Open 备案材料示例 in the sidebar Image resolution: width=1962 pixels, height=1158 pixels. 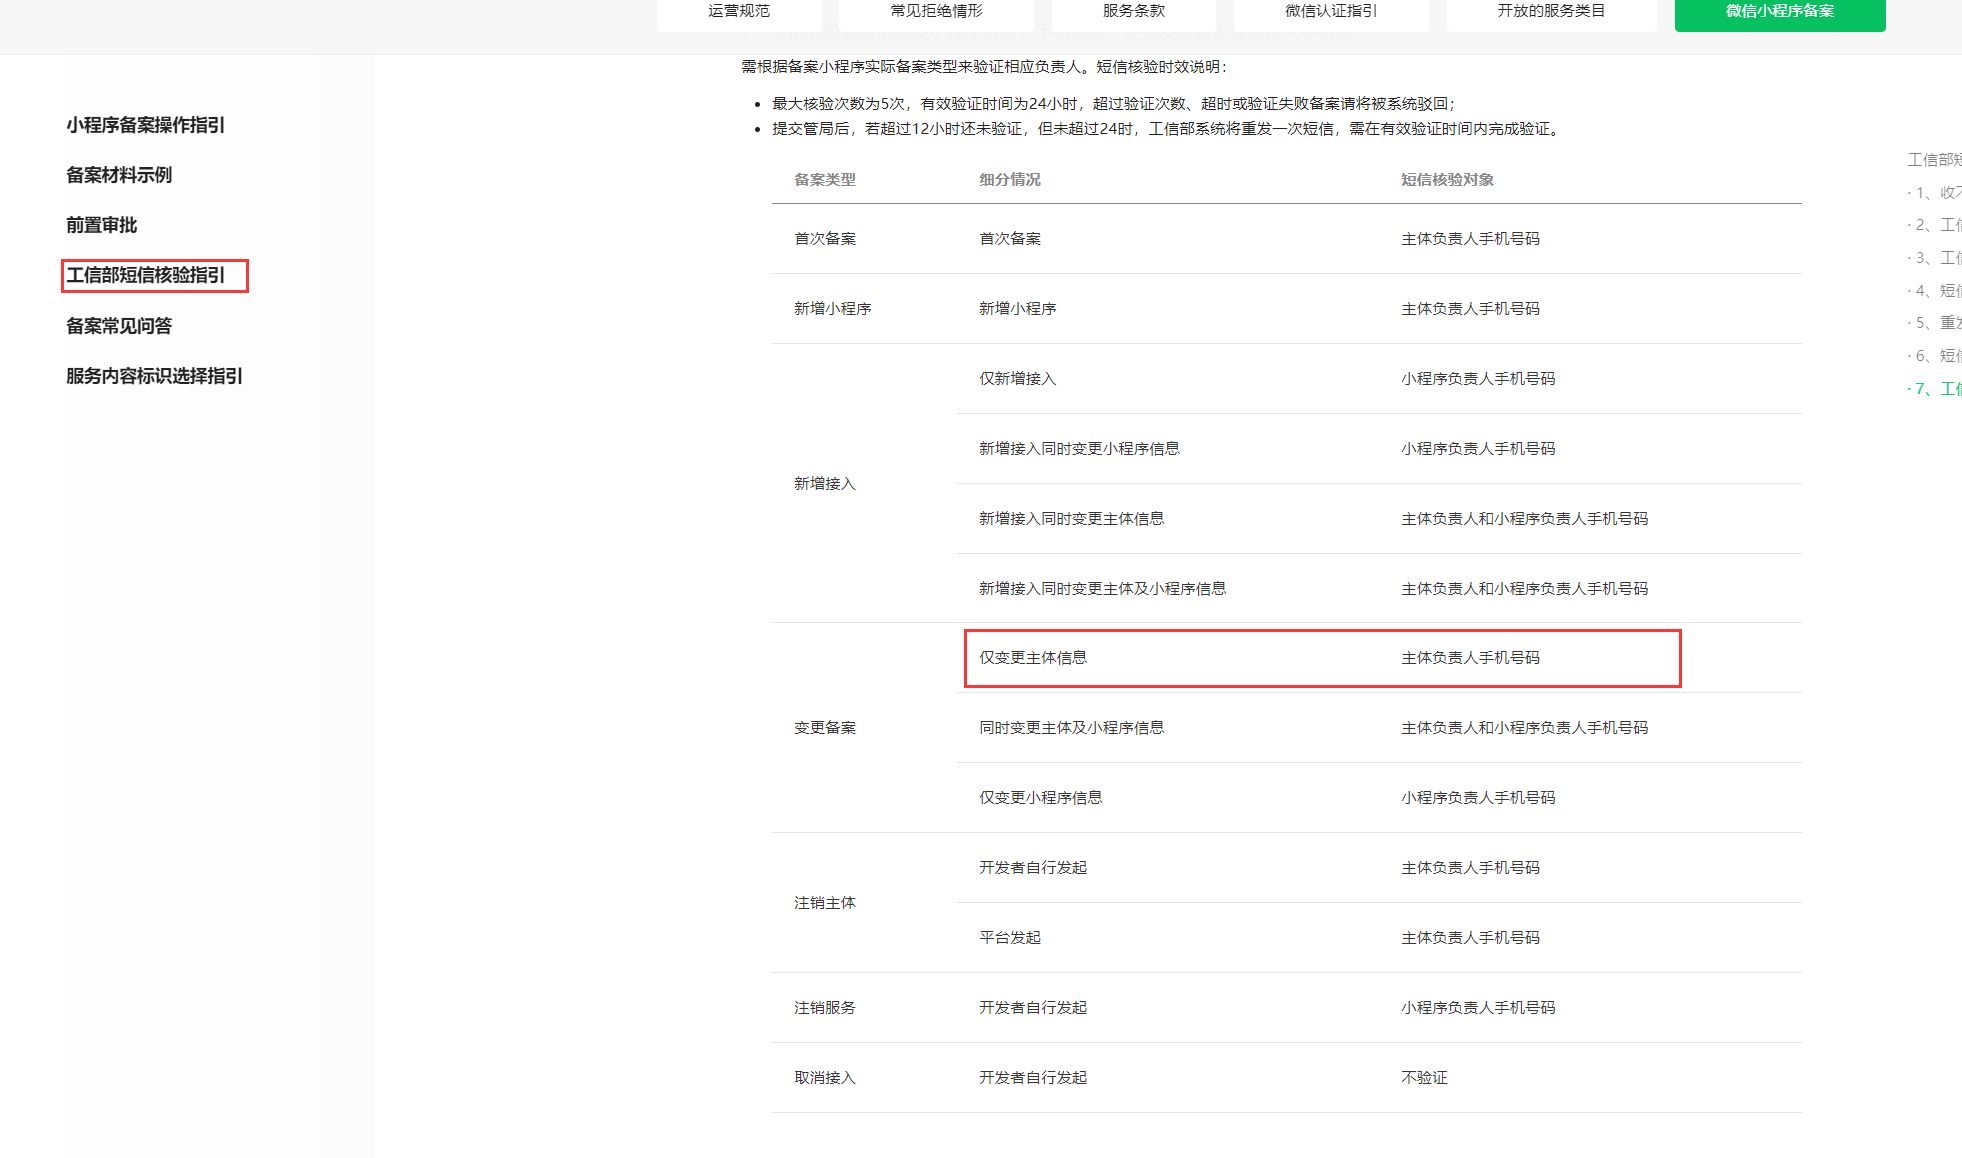coord(119,175)
